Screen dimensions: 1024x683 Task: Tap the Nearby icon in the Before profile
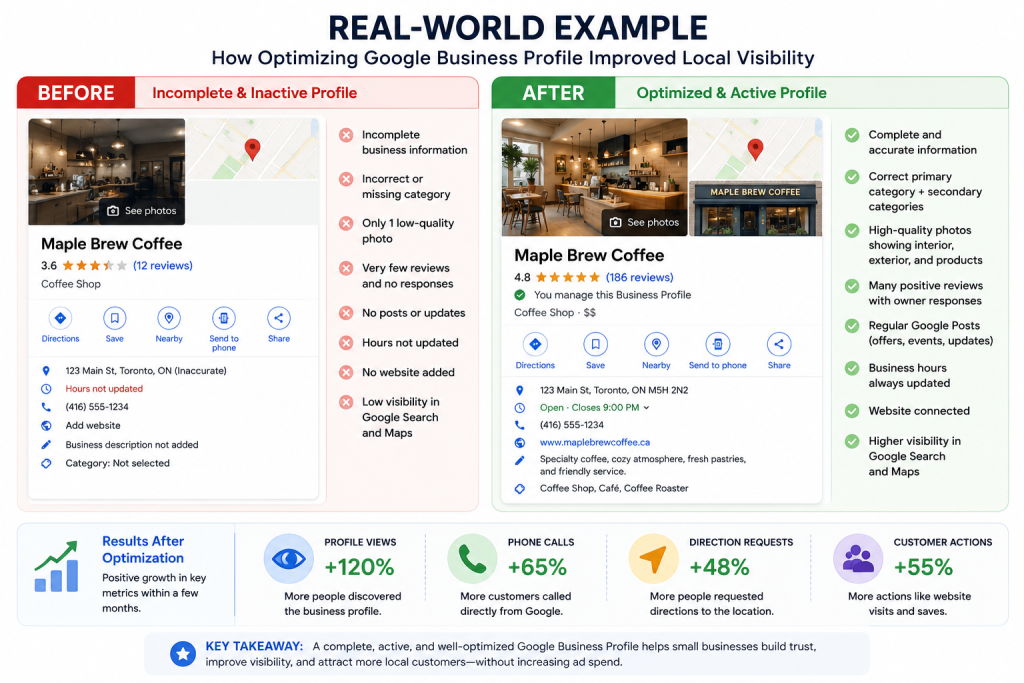coord(168,318)
